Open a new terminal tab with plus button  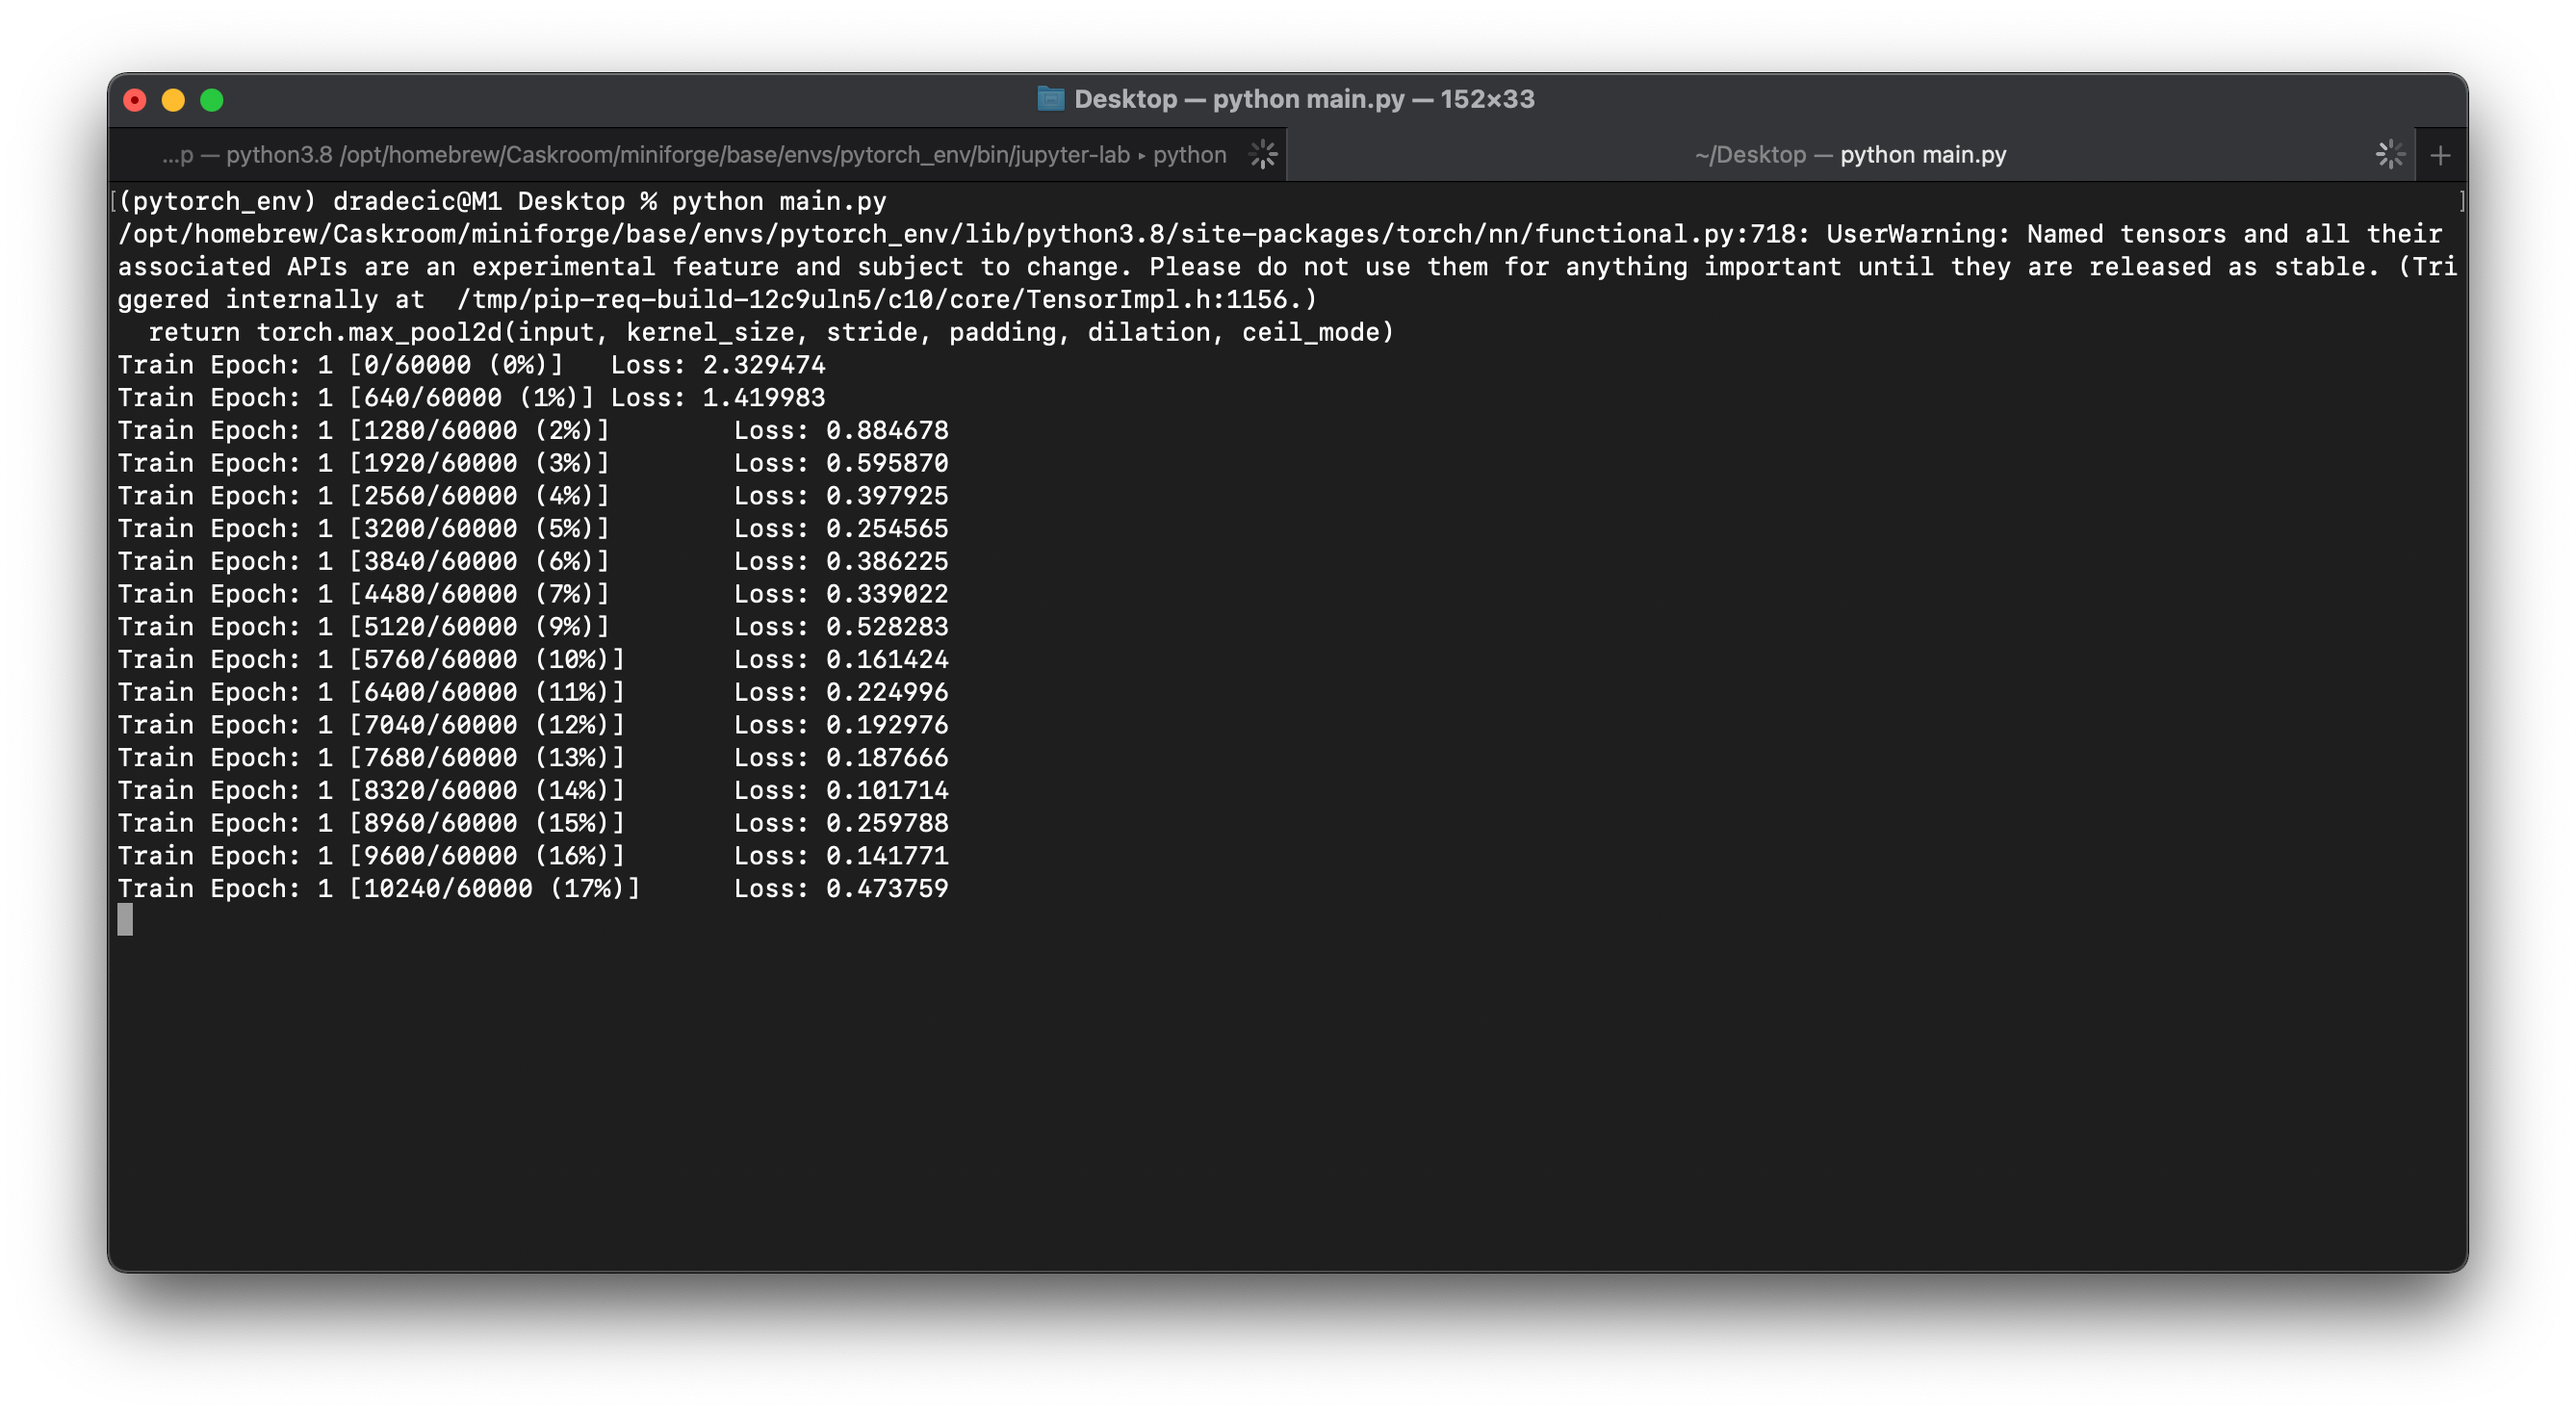click(2440, 155)
